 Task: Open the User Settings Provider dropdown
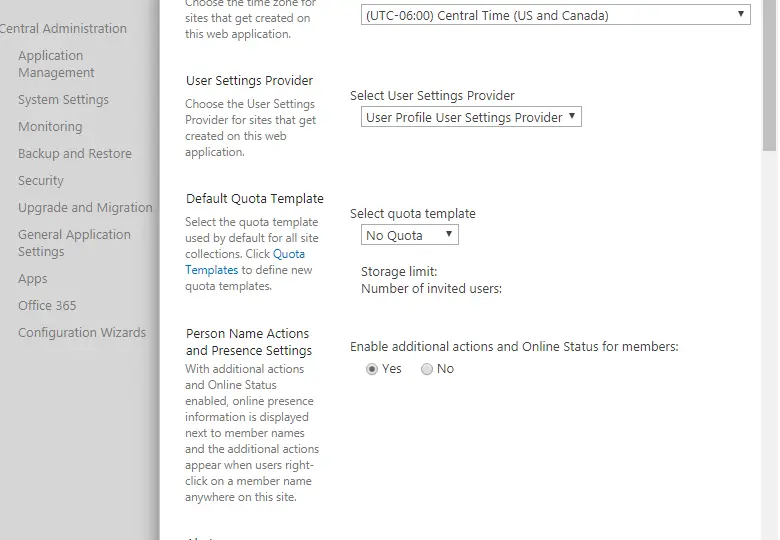[x=471, y=117]
